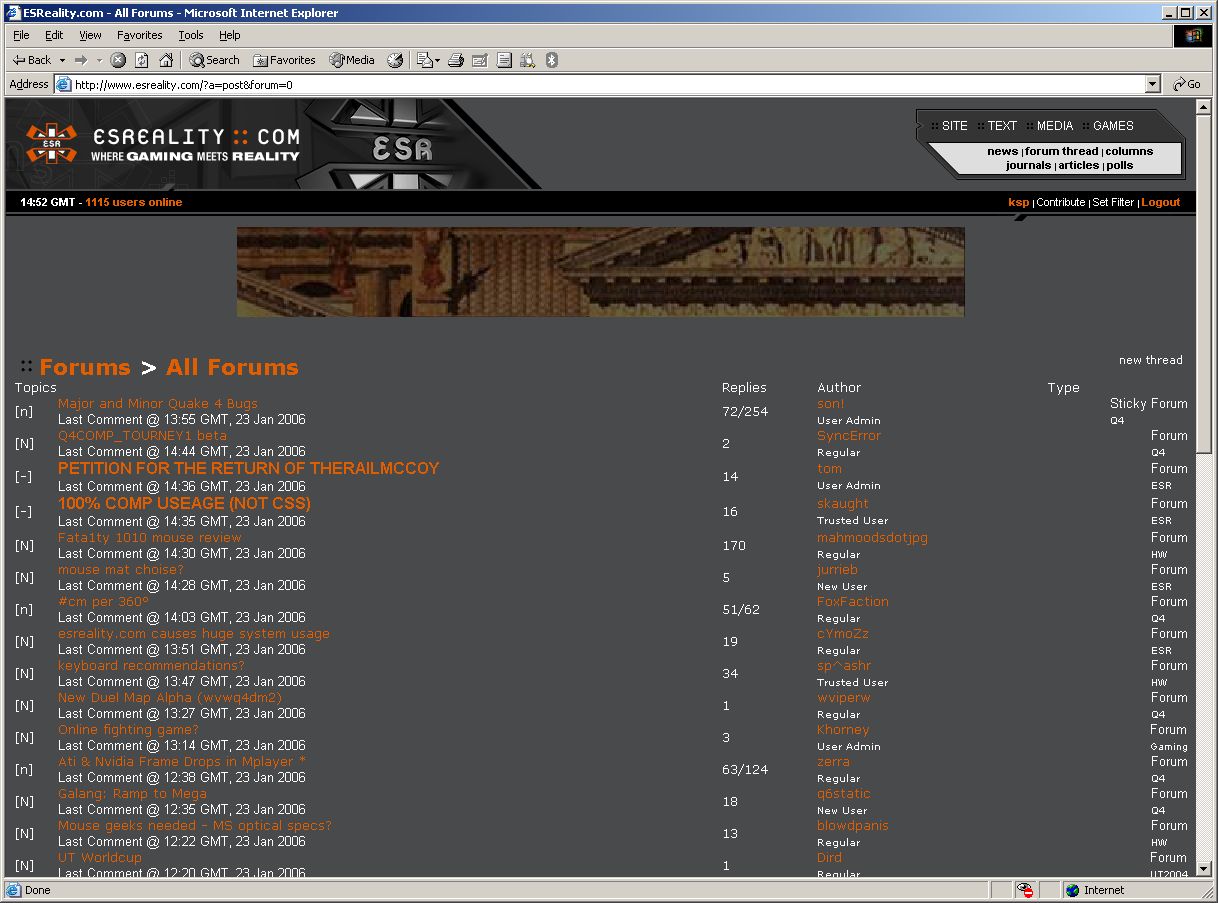Open the GAMES site navigation tab
Viewport: 1218px width, 903px height.
click(1112, 126)
